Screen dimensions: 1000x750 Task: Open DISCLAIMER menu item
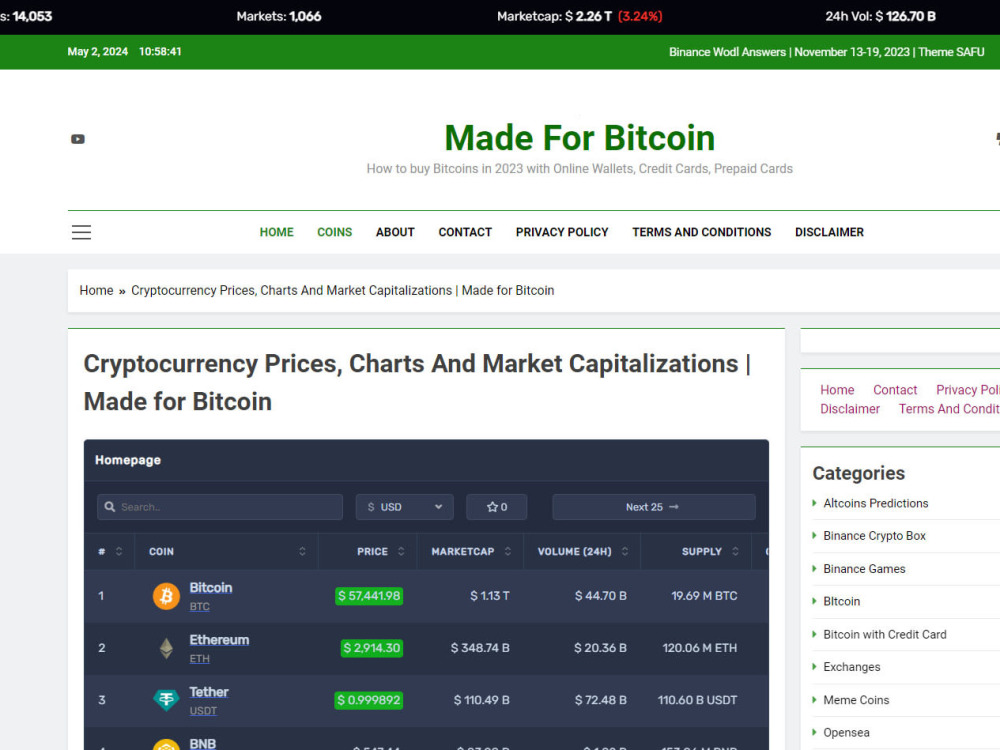click(x=829, y=232)
